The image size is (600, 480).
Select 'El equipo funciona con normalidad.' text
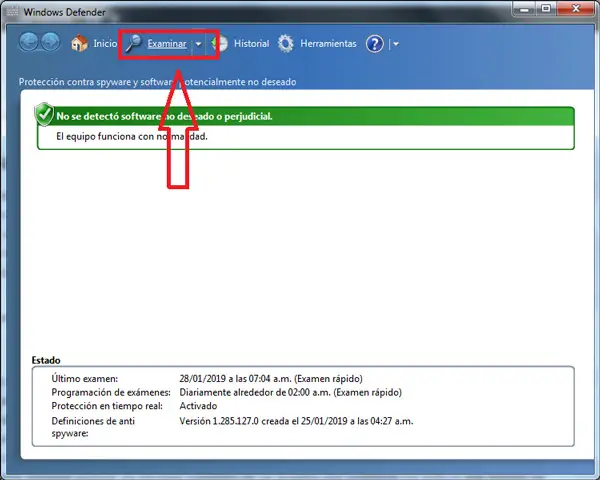click(132, 137)
